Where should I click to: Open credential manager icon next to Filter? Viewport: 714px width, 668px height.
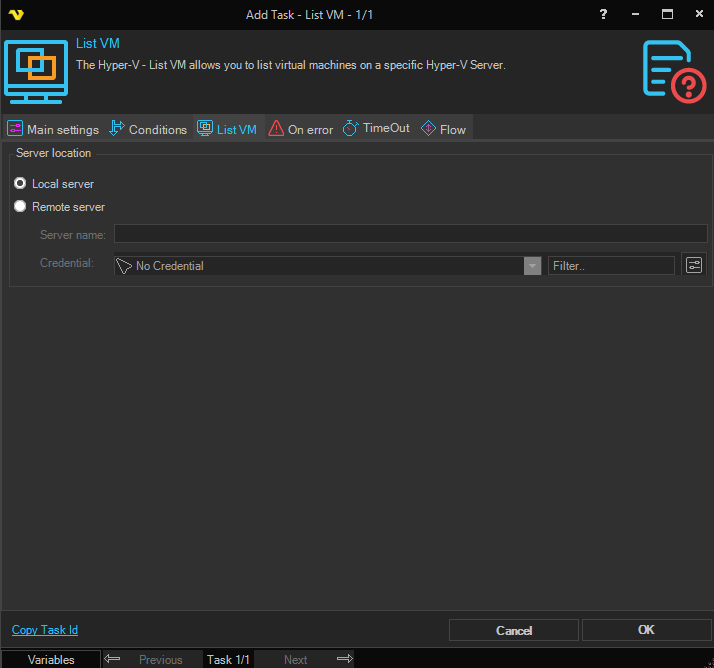[x=694, y=265]
